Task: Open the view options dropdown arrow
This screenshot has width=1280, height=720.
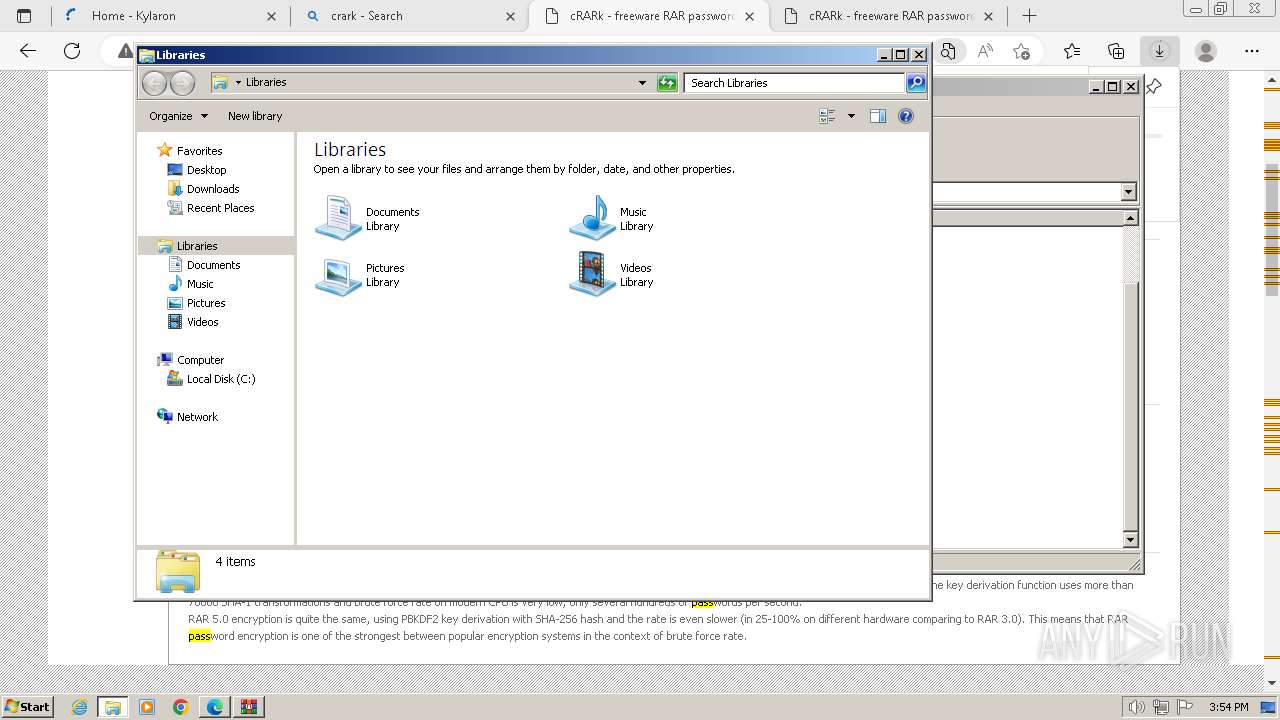Action: click(851, 116)
